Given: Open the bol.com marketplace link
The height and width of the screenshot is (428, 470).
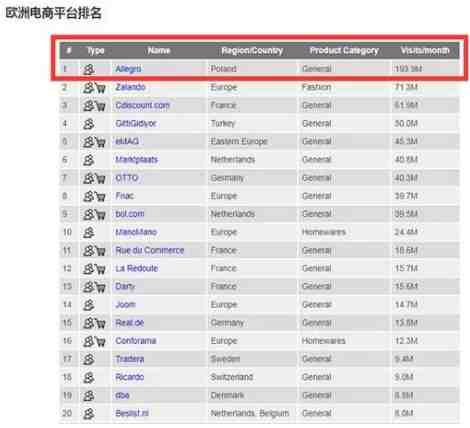Looking at the screenshot, I should pos(130,214).
